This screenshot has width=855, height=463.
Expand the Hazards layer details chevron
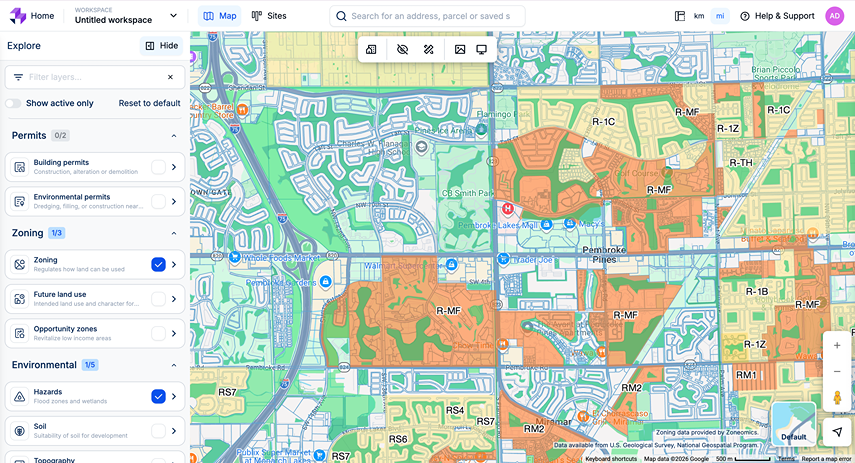click(174, 397)
